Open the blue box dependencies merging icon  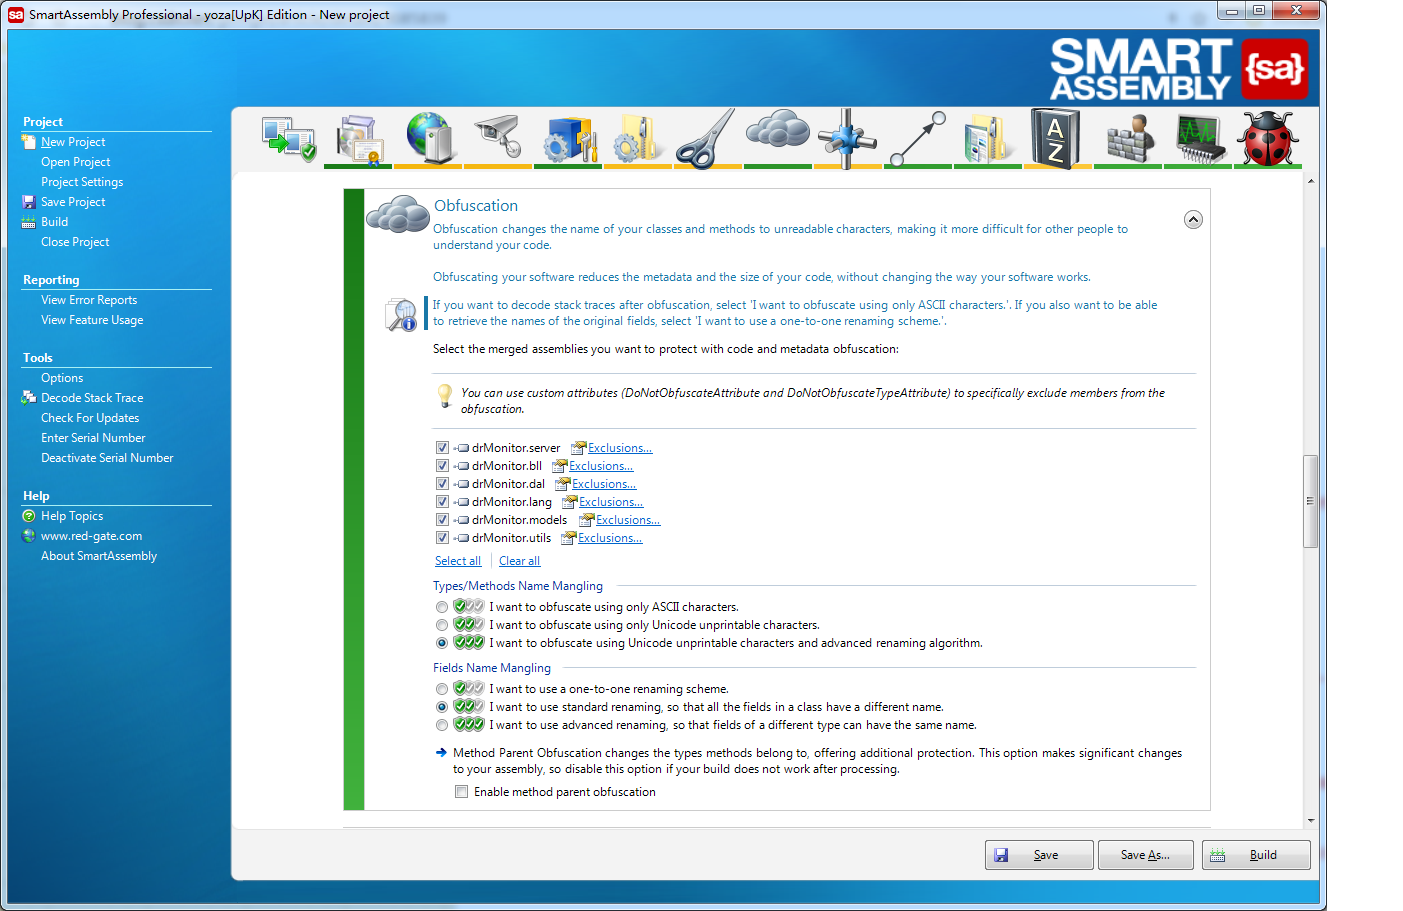pyautogui.click(x=569, y=139)
